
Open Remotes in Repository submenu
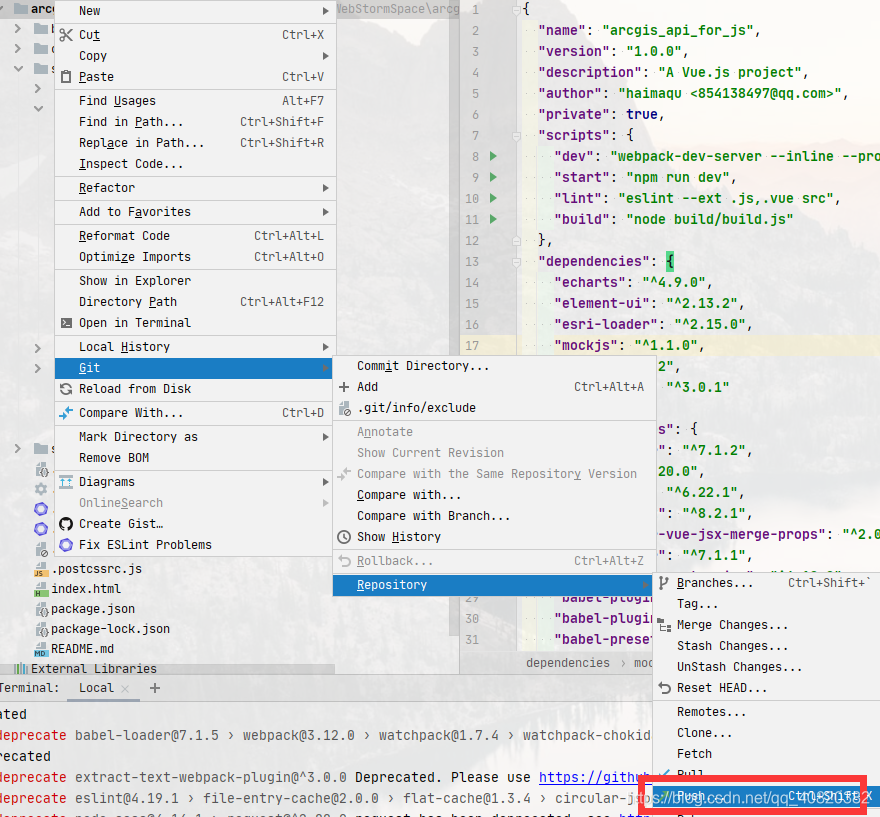click(767, 712)
